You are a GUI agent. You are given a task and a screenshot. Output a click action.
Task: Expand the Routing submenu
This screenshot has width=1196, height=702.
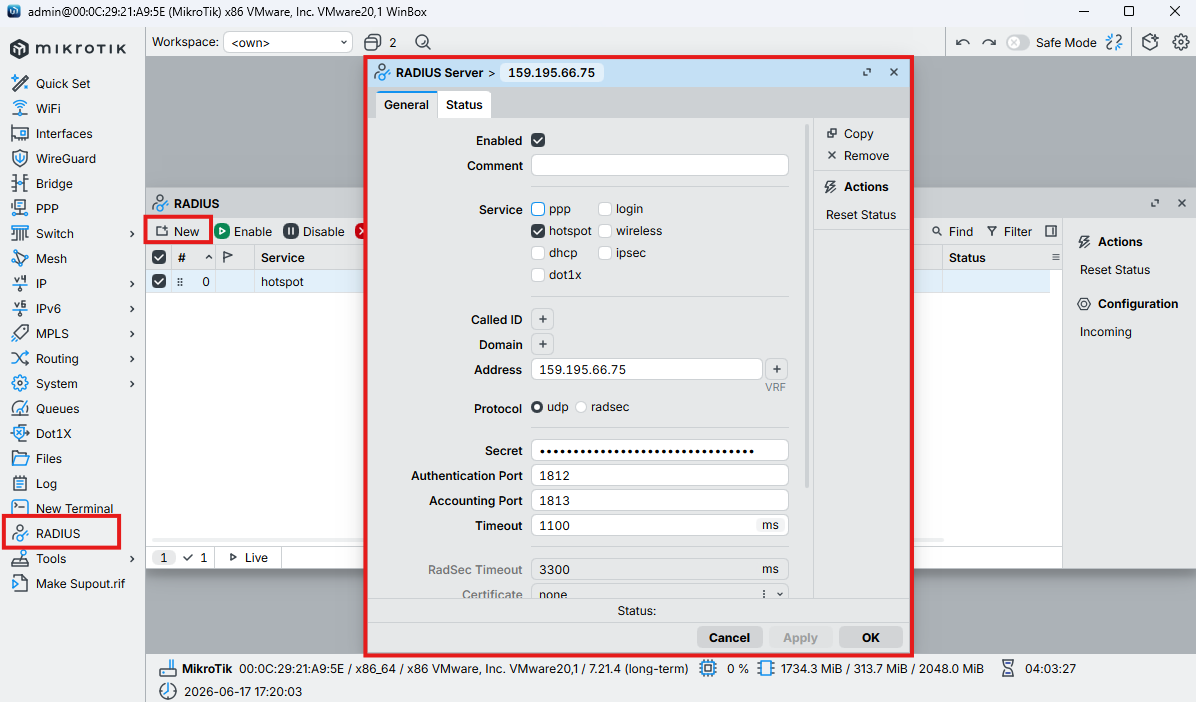(132, 359)
